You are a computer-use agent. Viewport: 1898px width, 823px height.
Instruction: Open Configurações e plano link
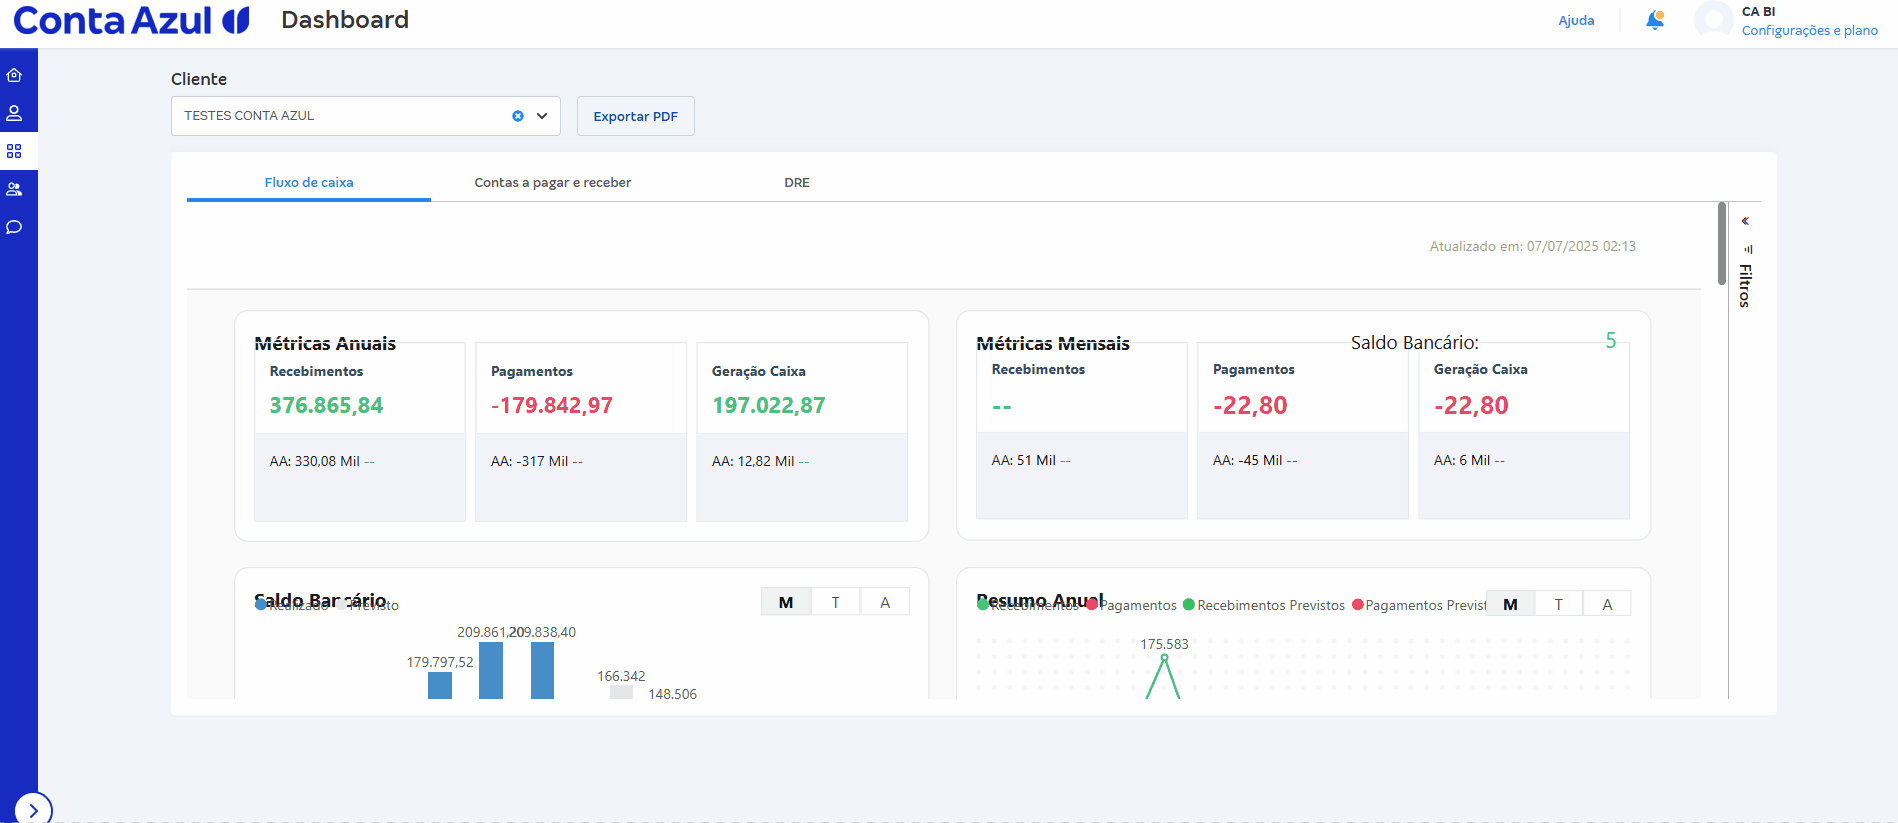click(x=1809, y=30)
